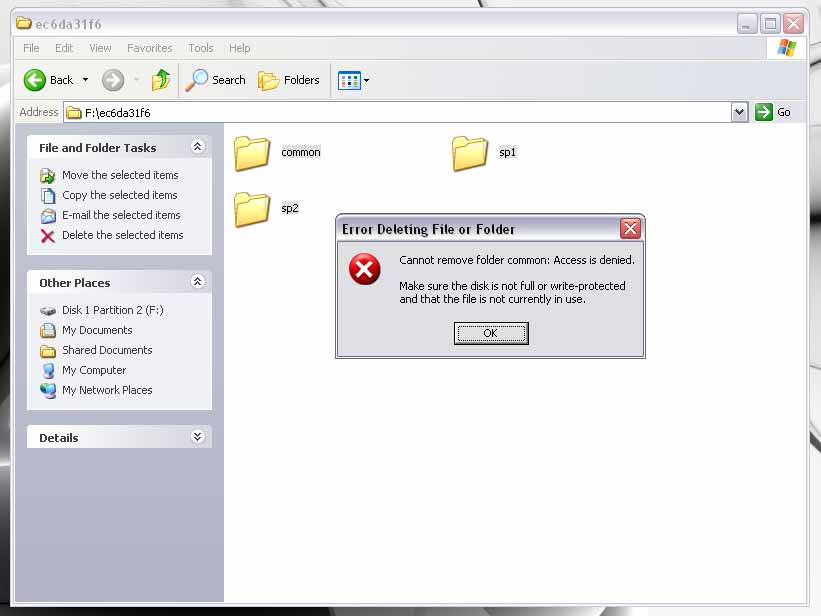Click the window title folder icon
Viewport: 821px width, 616px height.
click(x=24, y=24)
